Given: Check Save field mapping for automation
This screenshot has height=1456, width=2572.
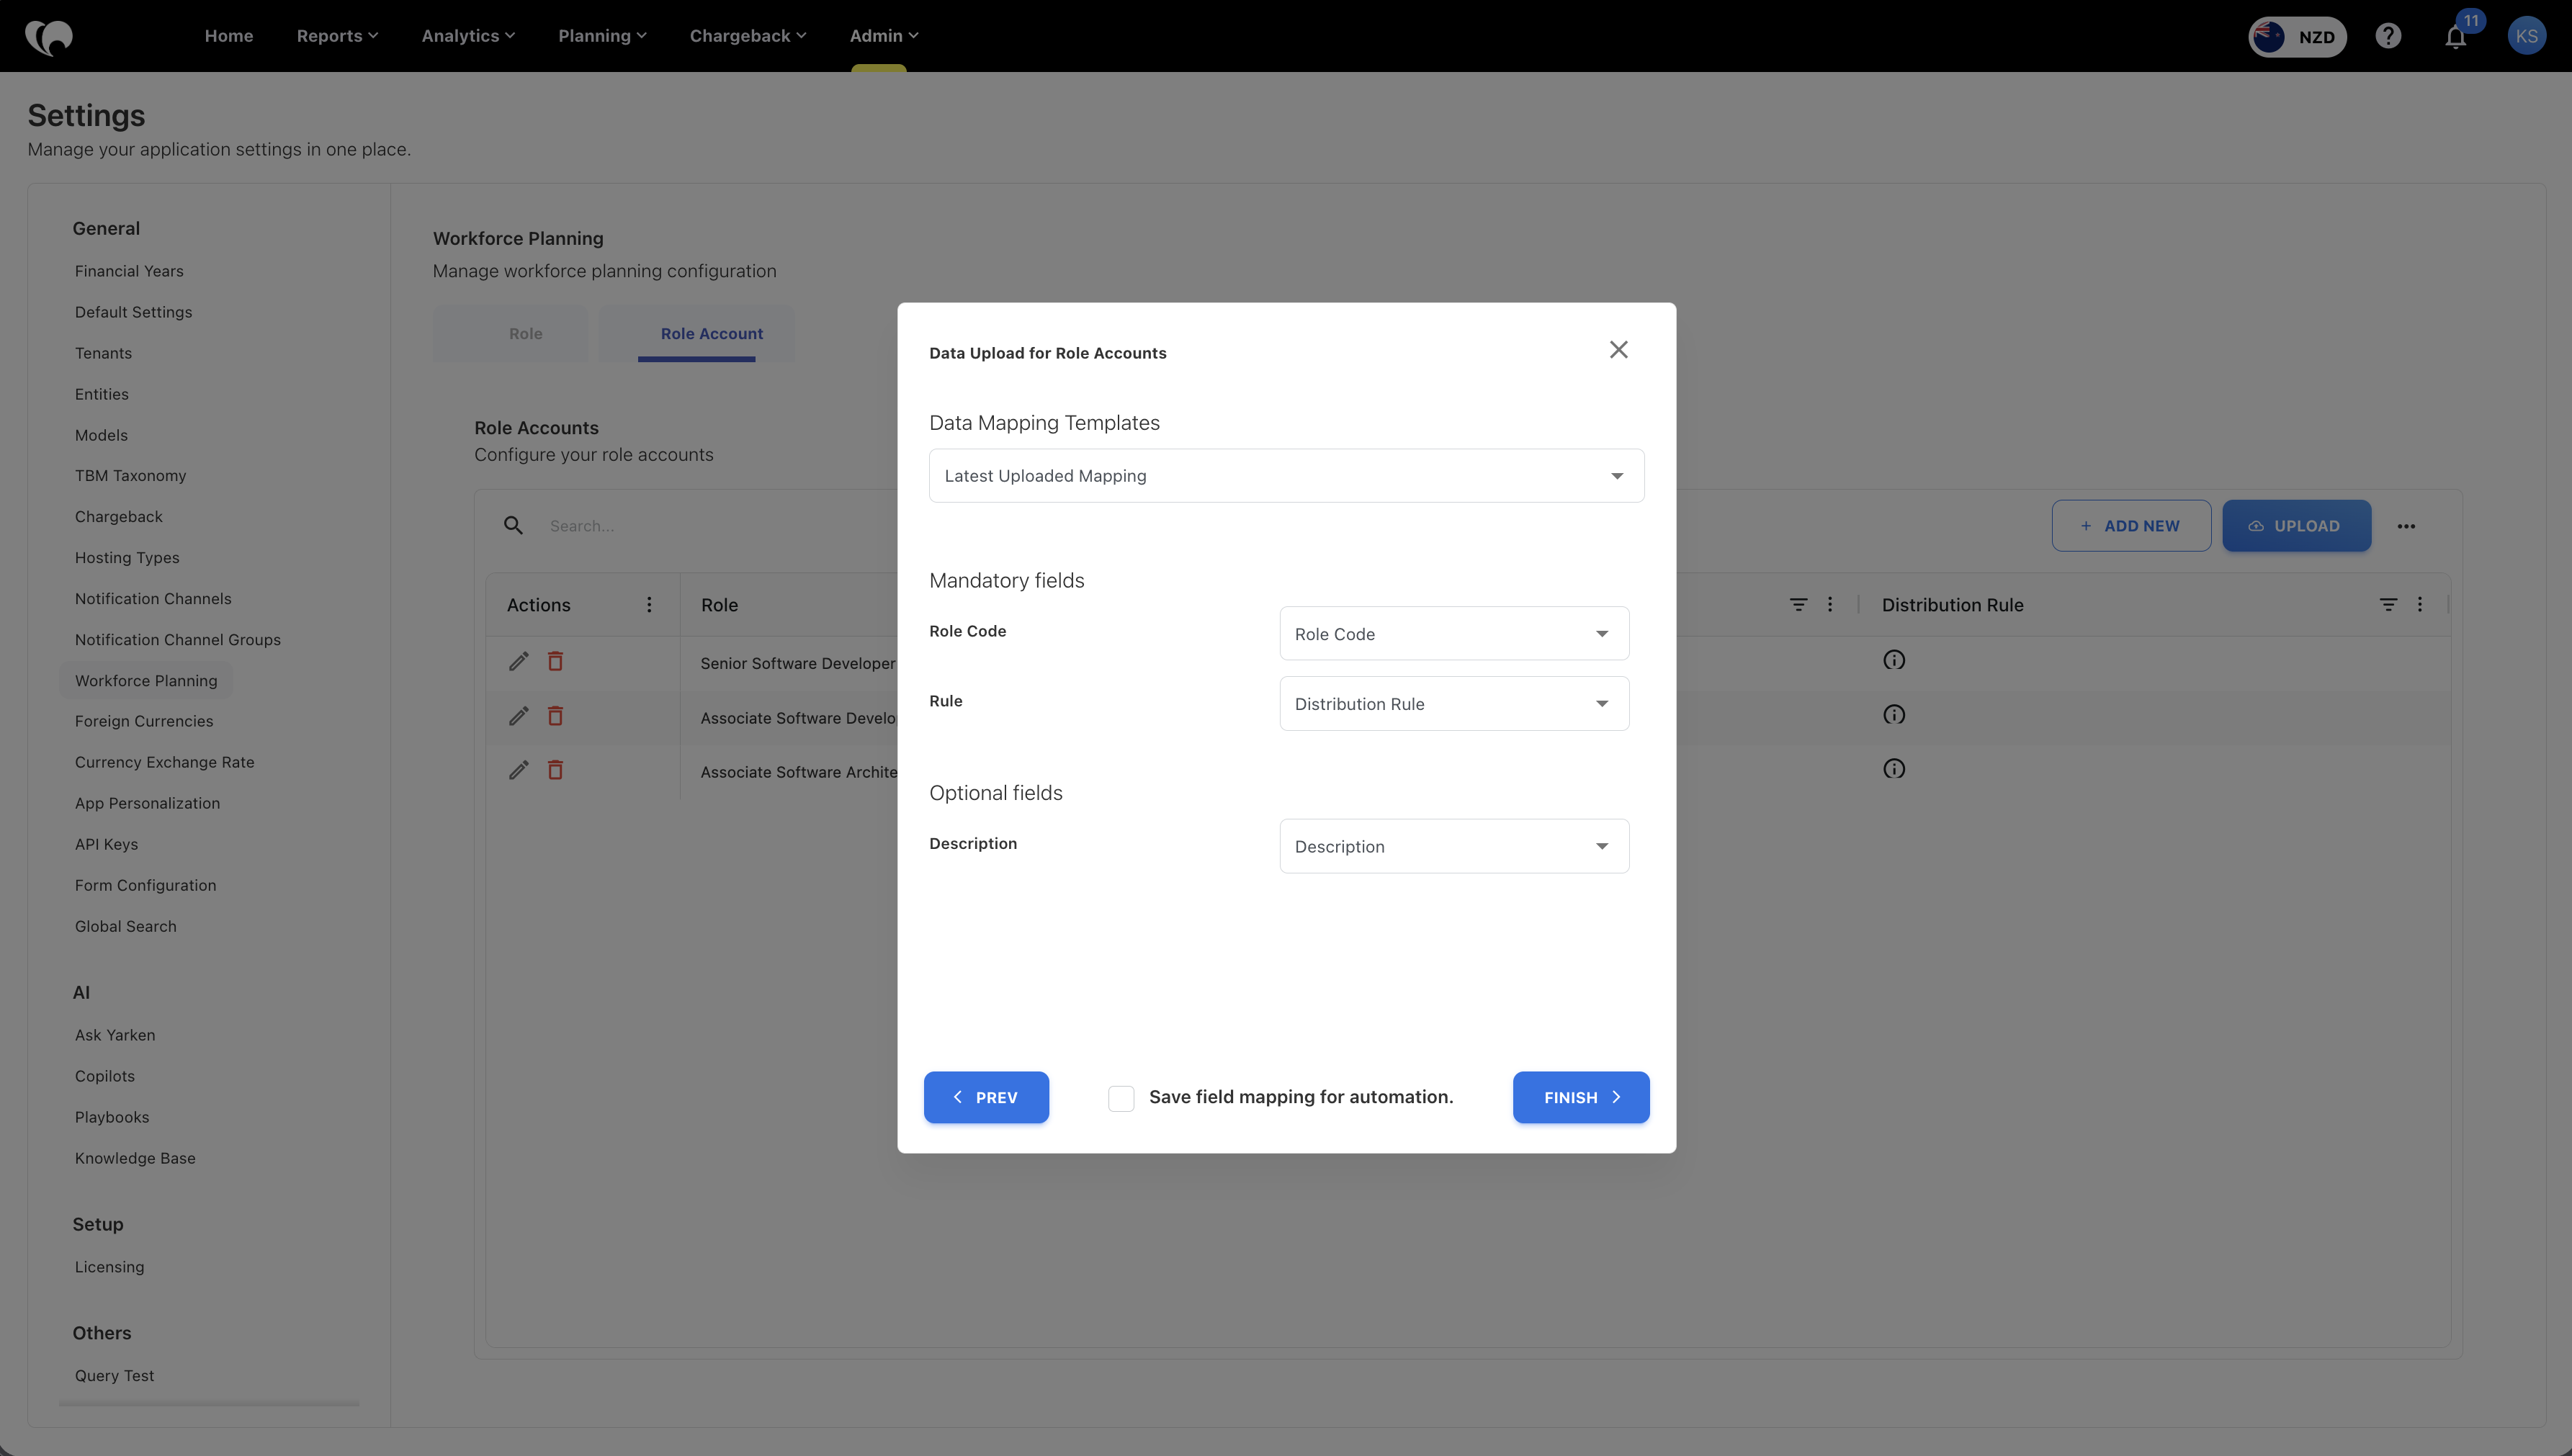Looking at the screenshot, I should (x=1121, y=1098).
